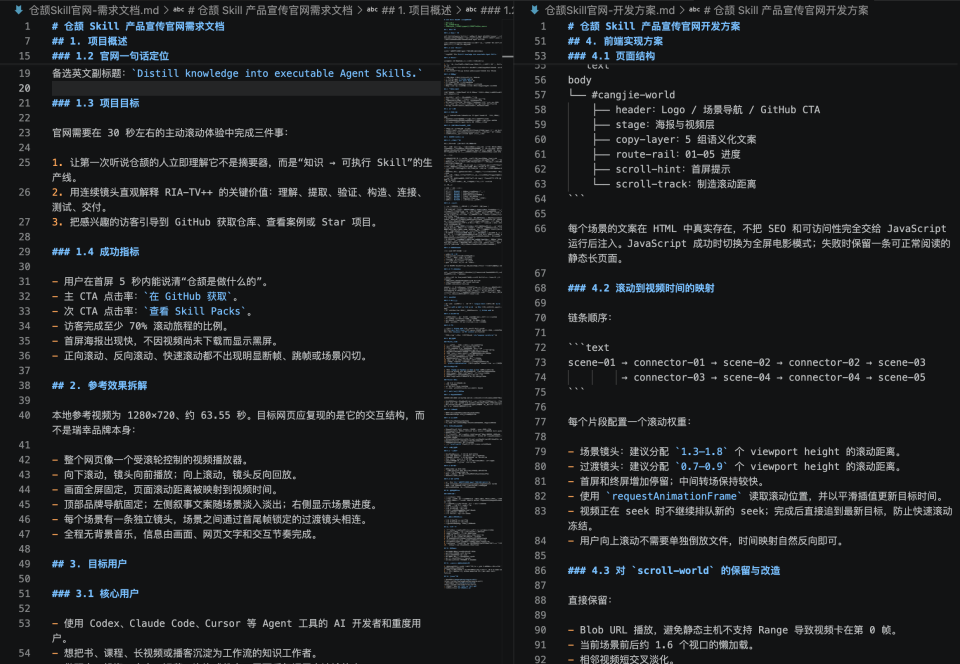
Task: Click line scroll-track: 制造滚动距离
Action: (686, 184)
